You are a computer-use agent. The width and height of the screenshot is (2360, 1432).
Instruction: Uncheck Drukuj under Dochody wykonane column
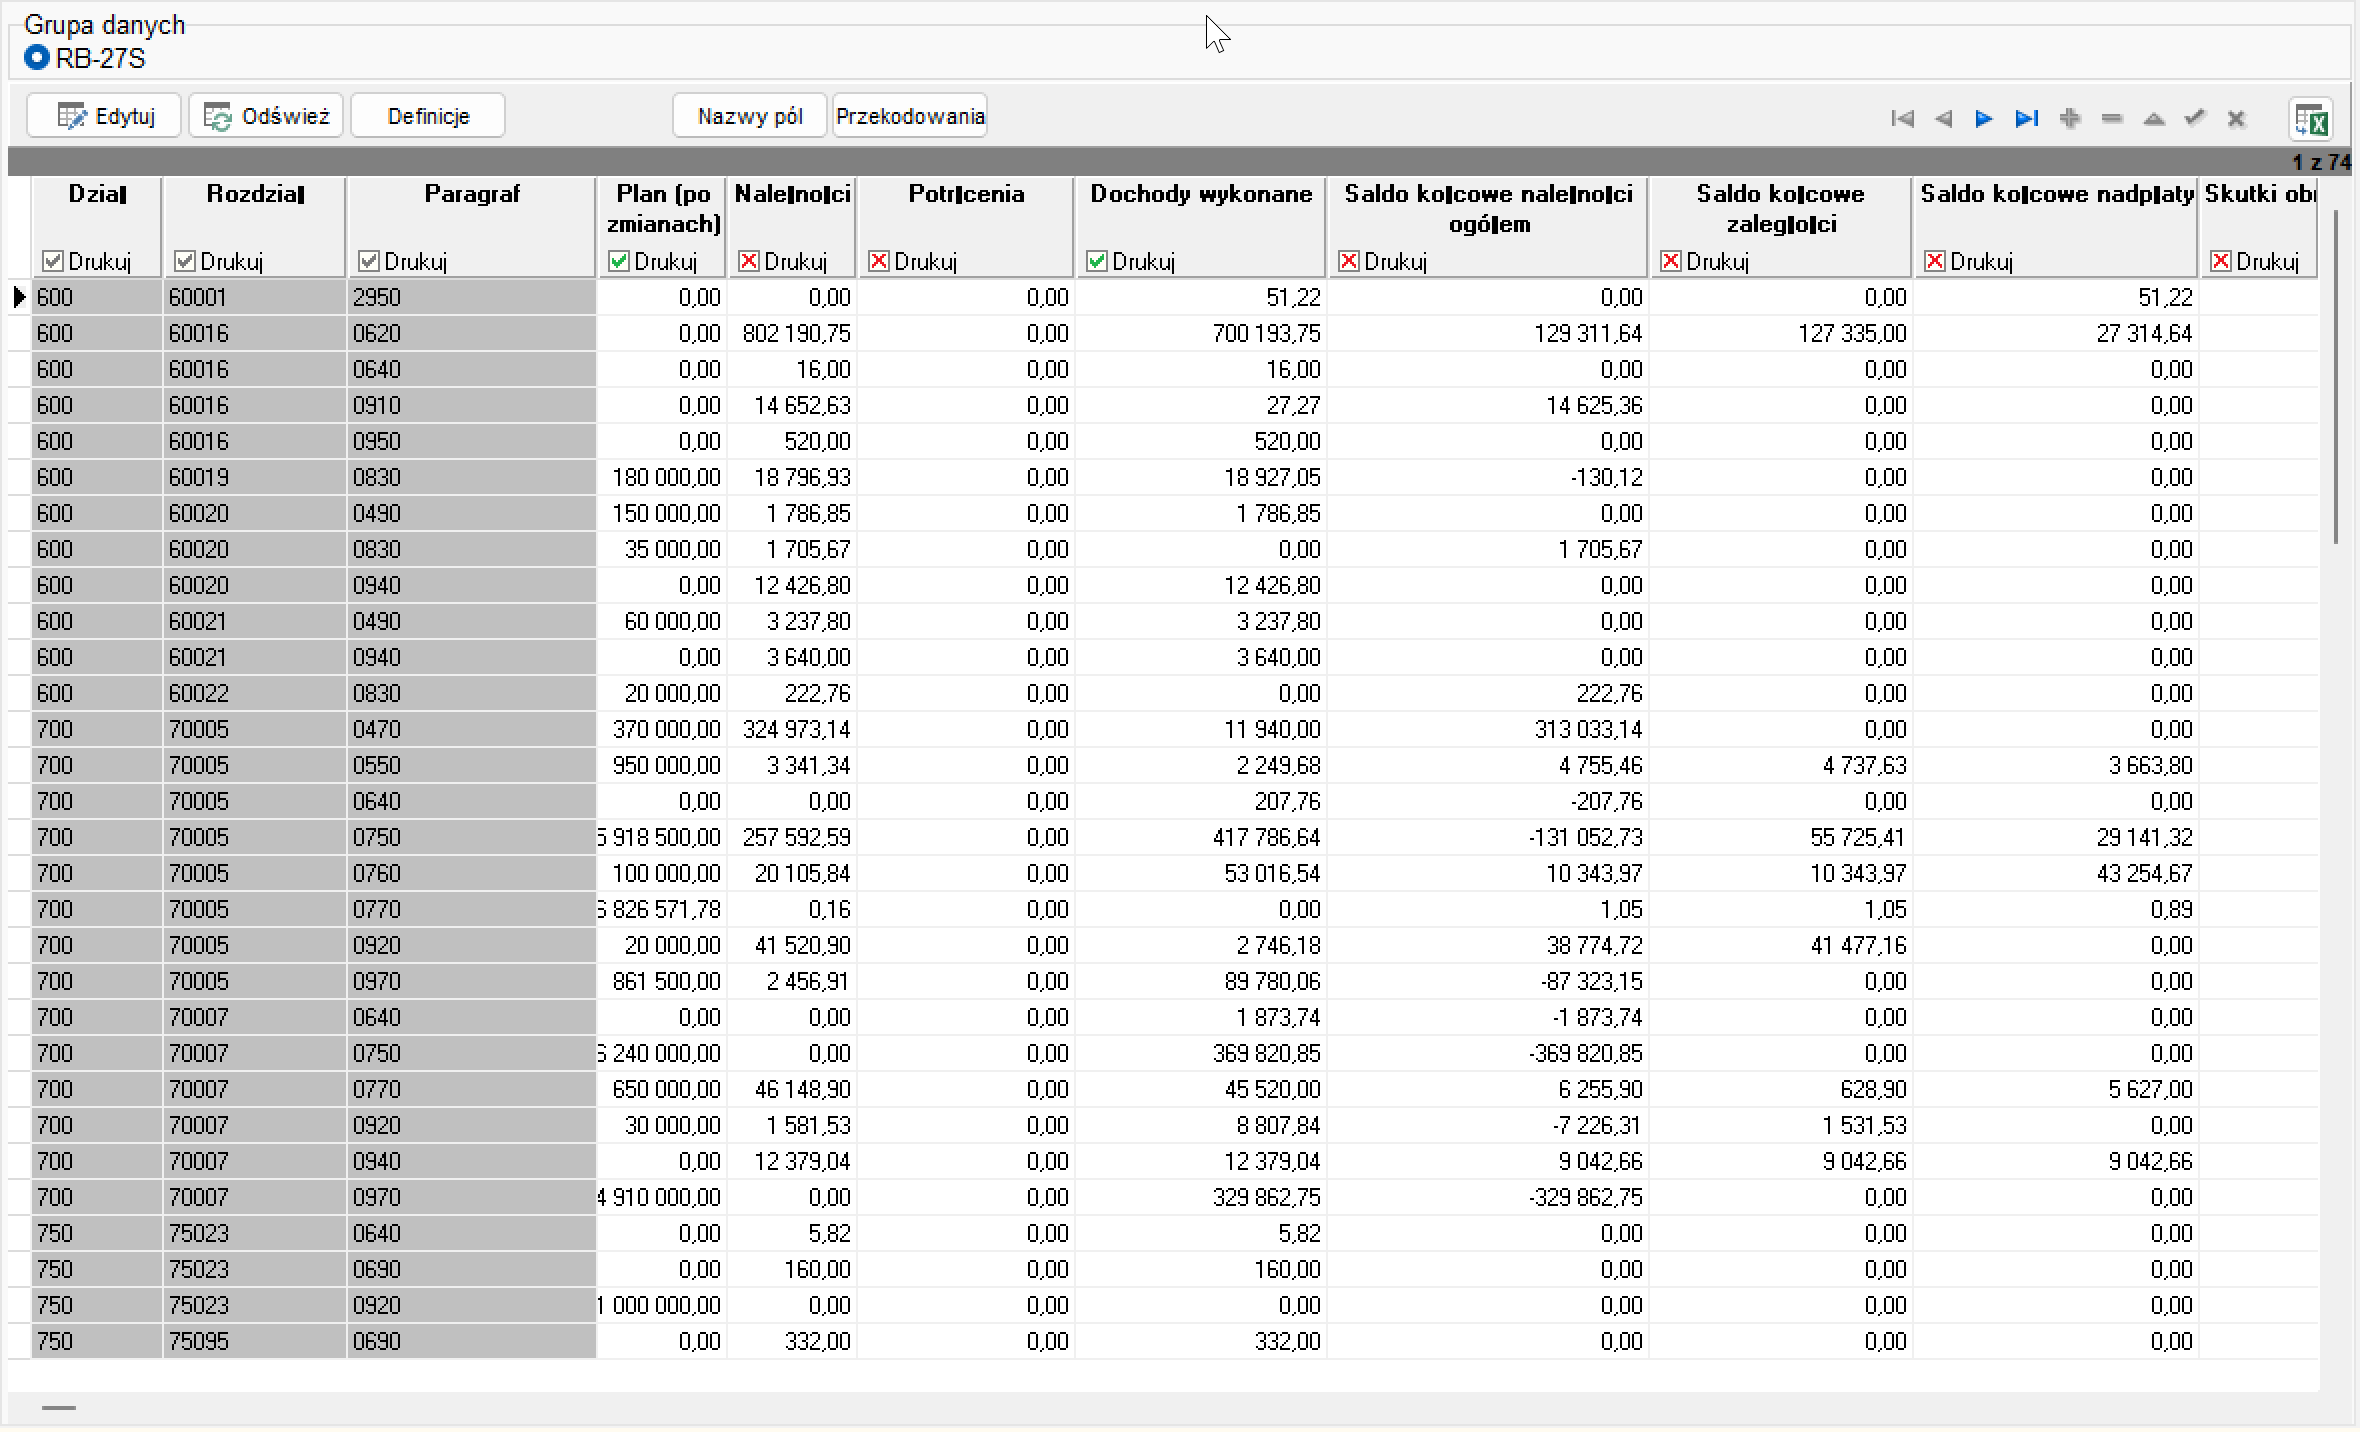pyautogui.click(x=1096, y=261)
